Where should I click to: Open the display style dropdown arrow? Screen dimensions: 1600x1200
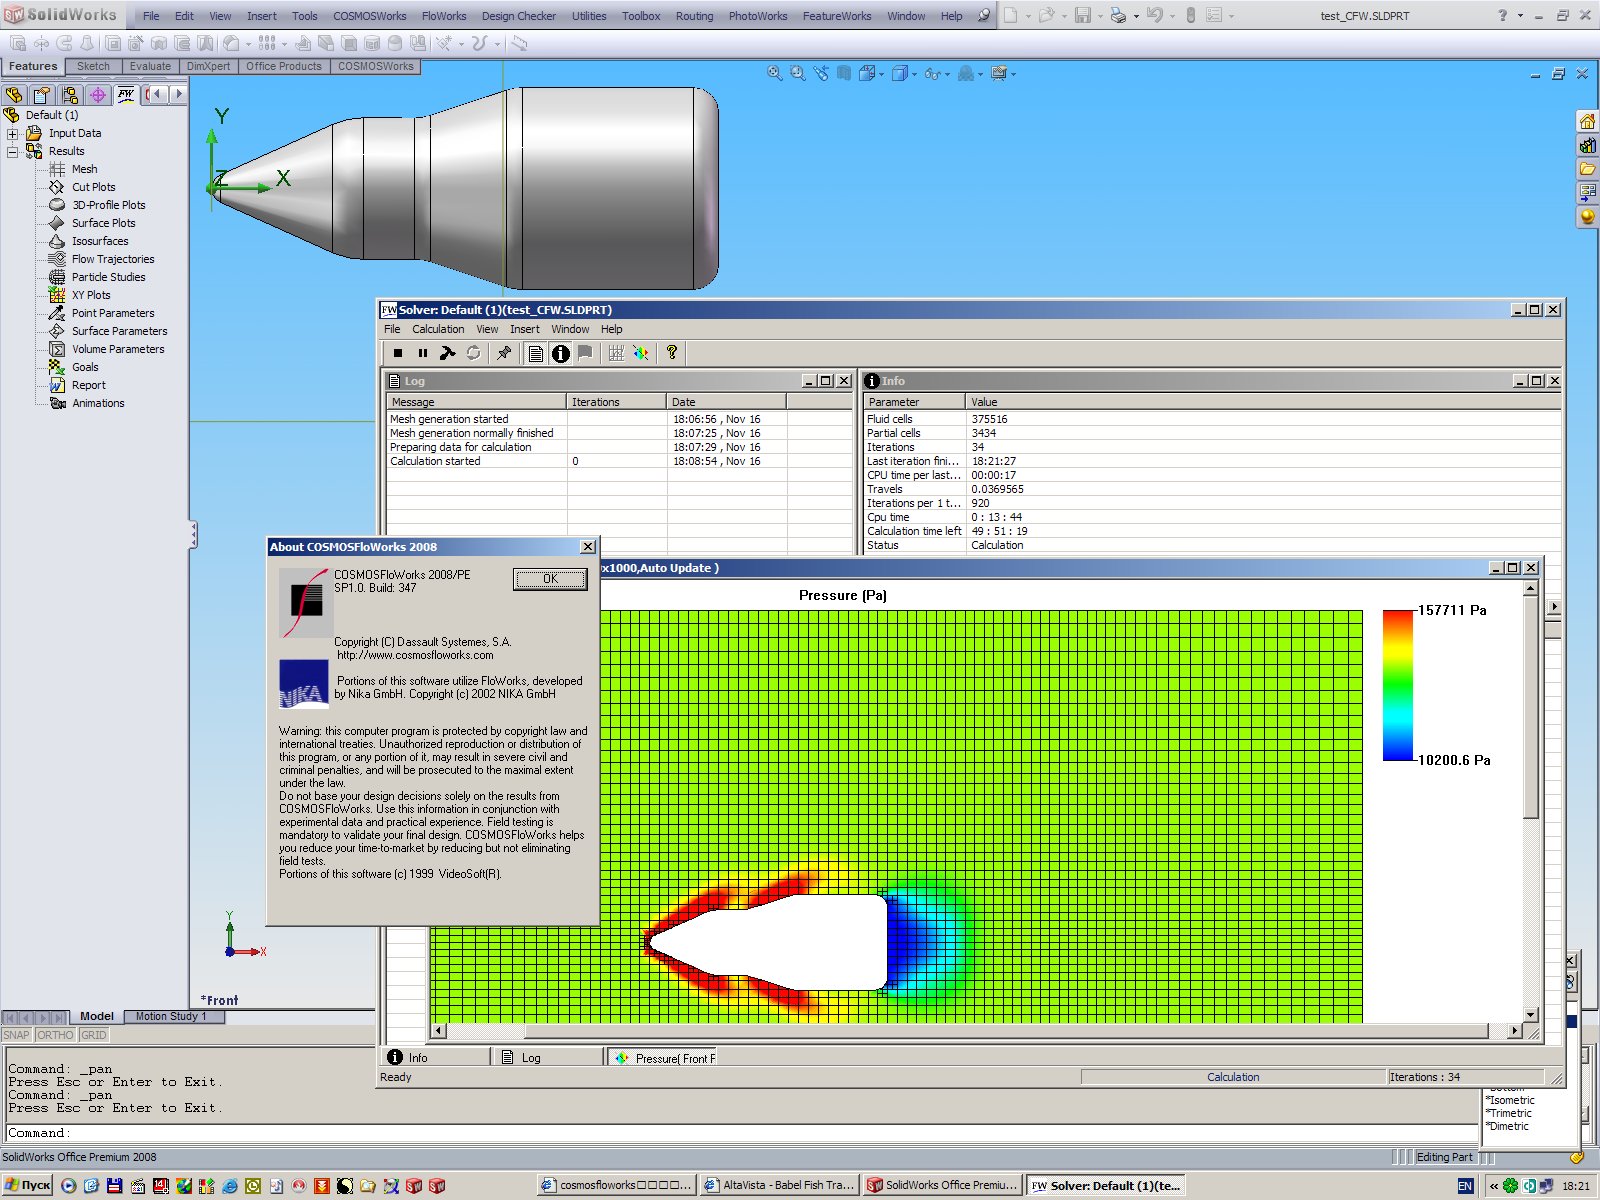tap(915, 74)
